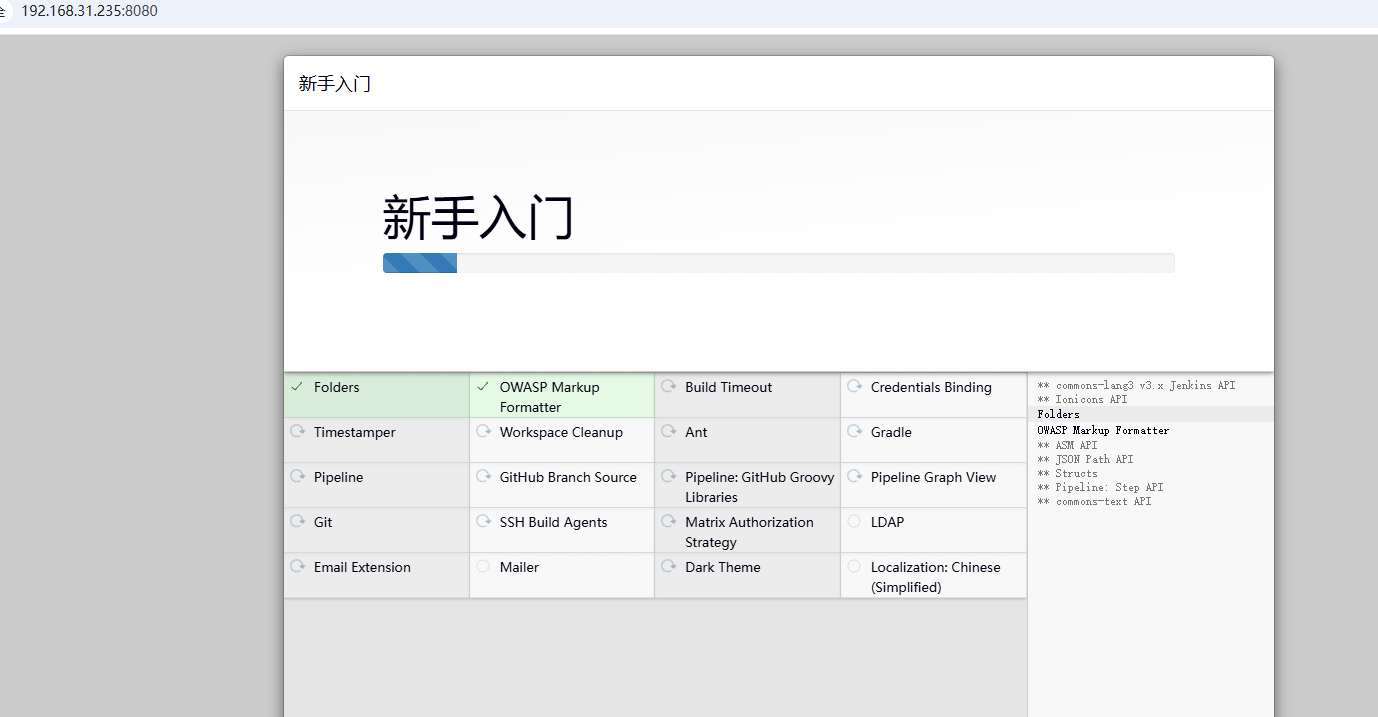Click the Localization: Chinese (Simplified) name
This screenshot has width=1378, height=717.
click(935, 577)
